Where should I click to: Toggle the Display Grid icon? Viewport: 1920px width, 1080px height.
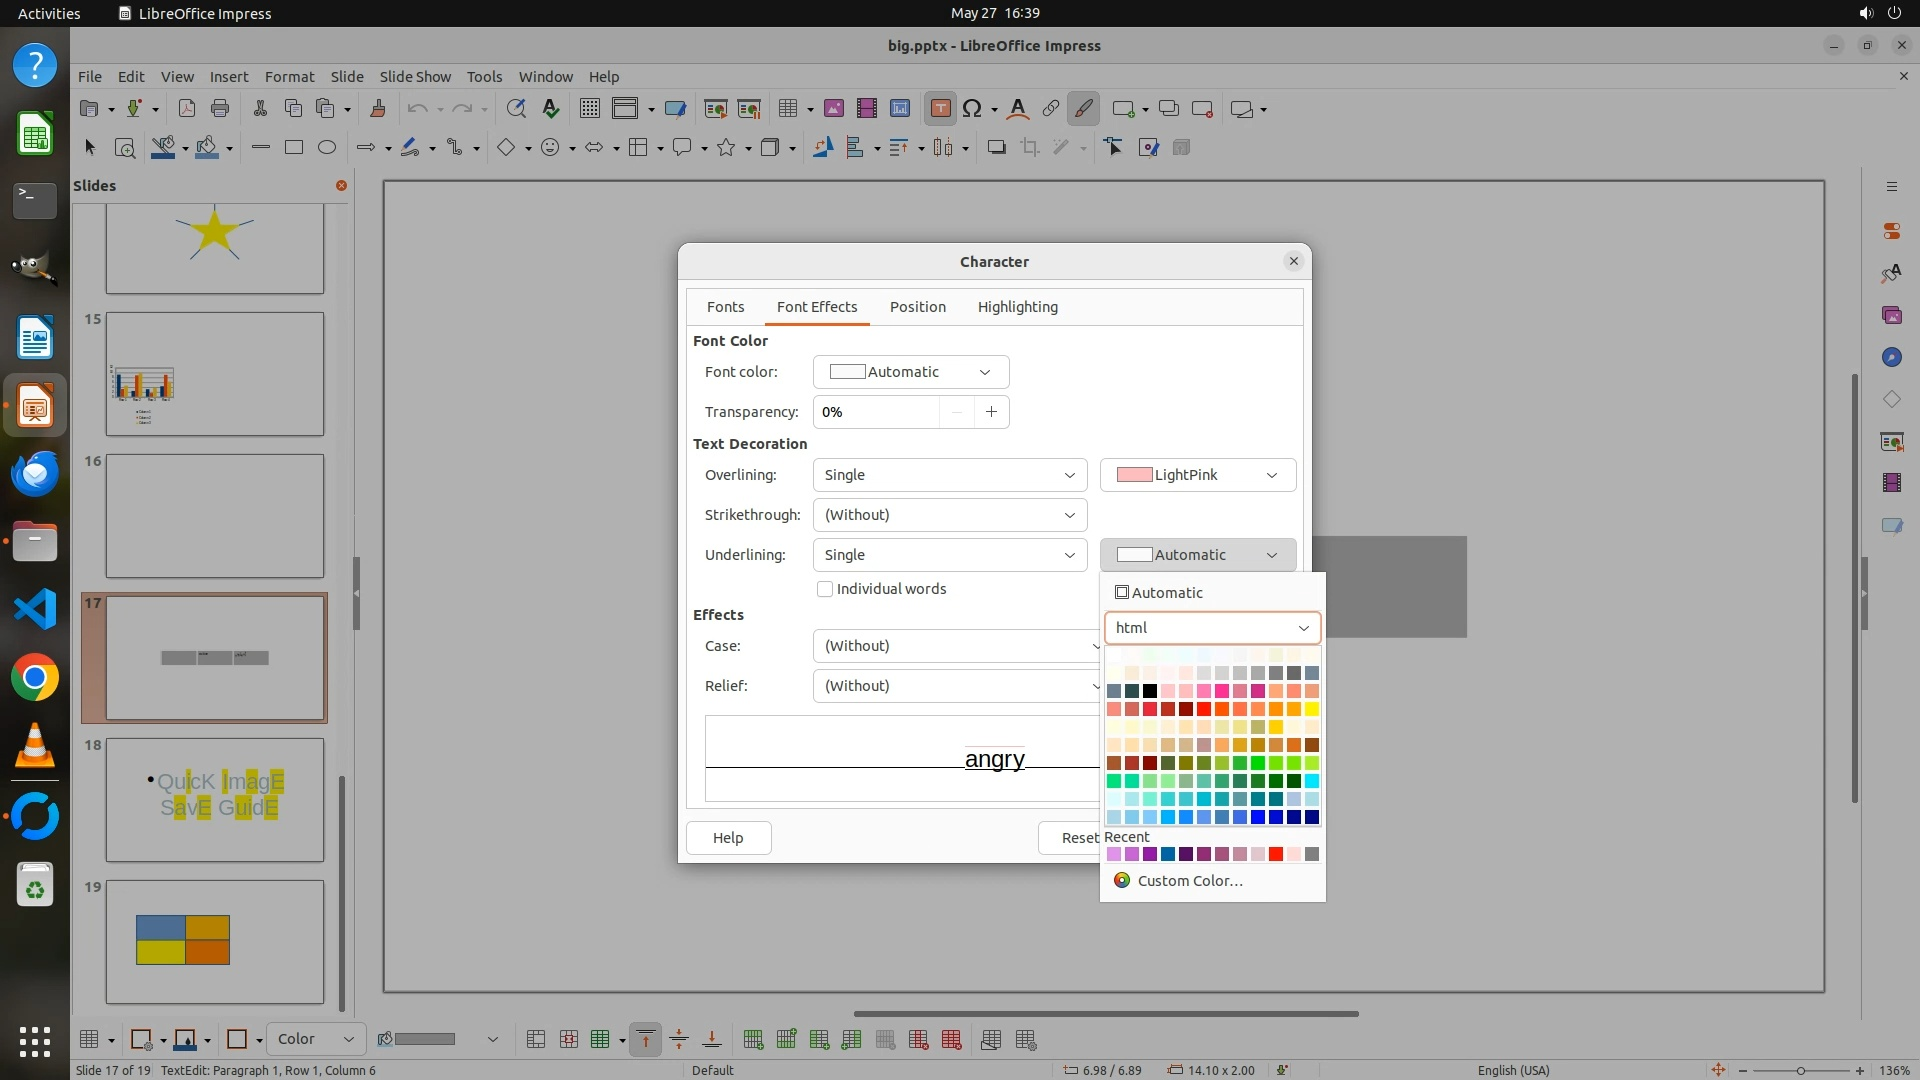pos(589,109)
